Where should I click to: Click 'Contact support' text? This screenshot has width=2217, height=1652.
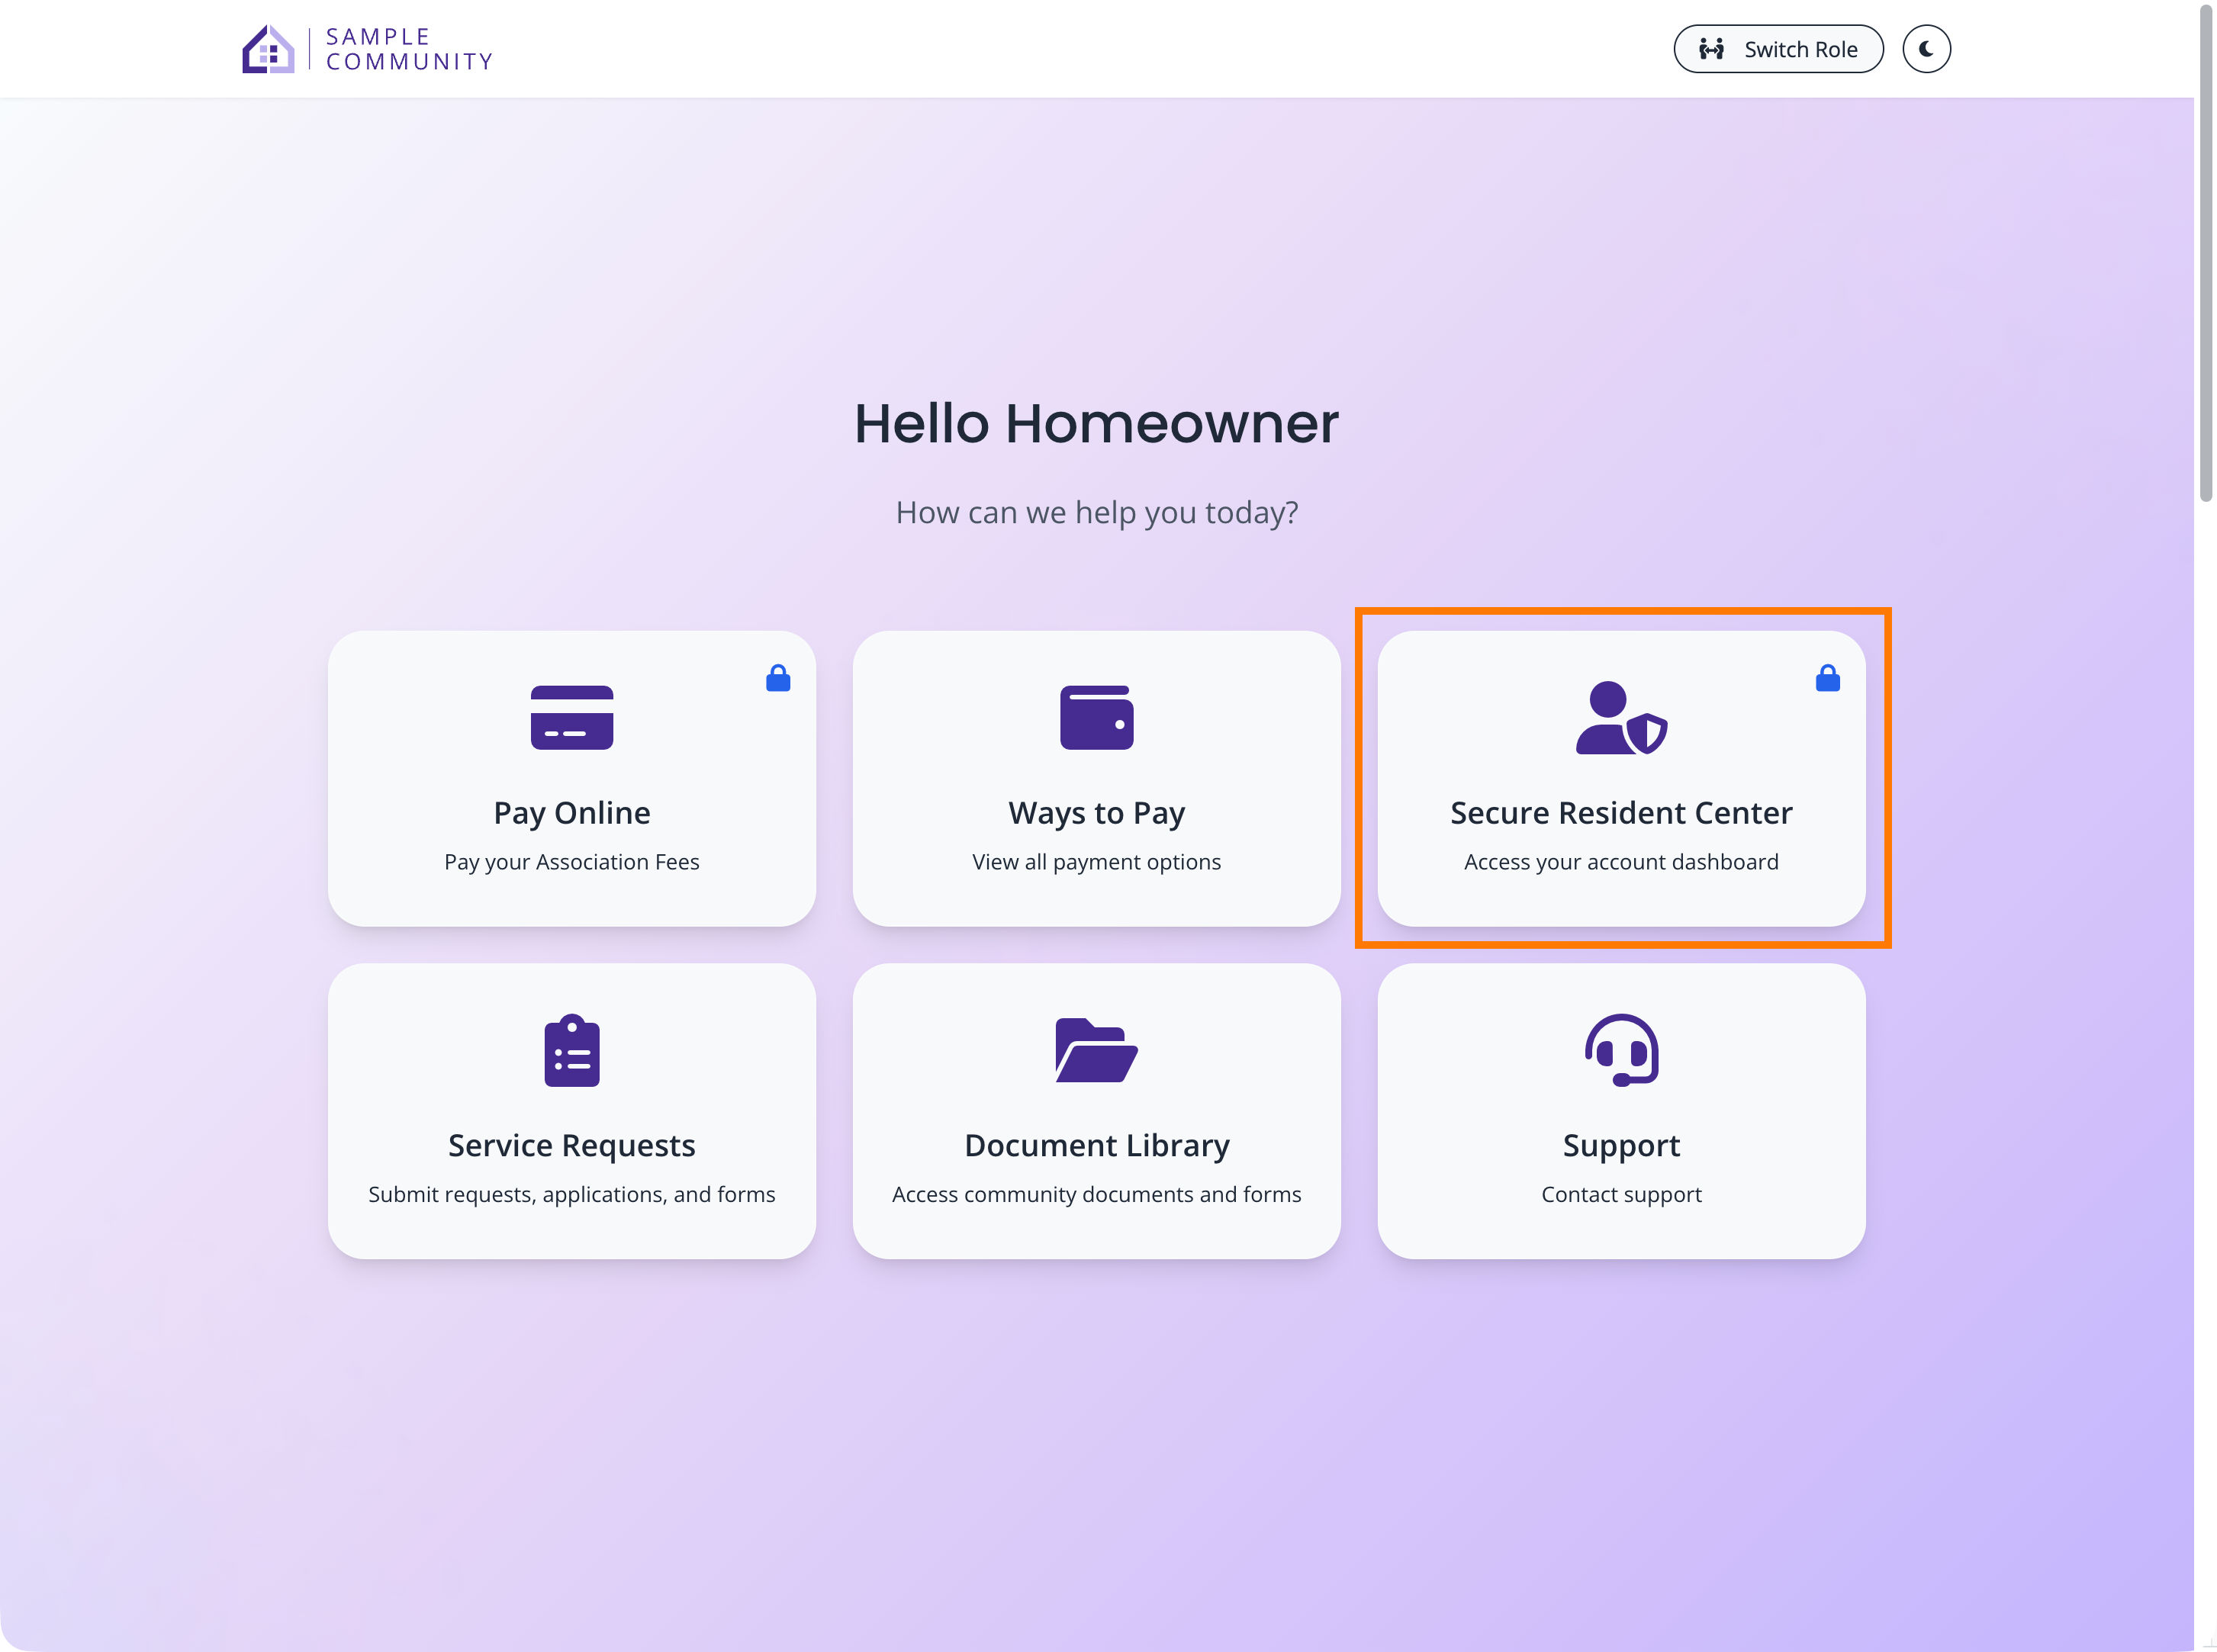pos(1621,1194)
